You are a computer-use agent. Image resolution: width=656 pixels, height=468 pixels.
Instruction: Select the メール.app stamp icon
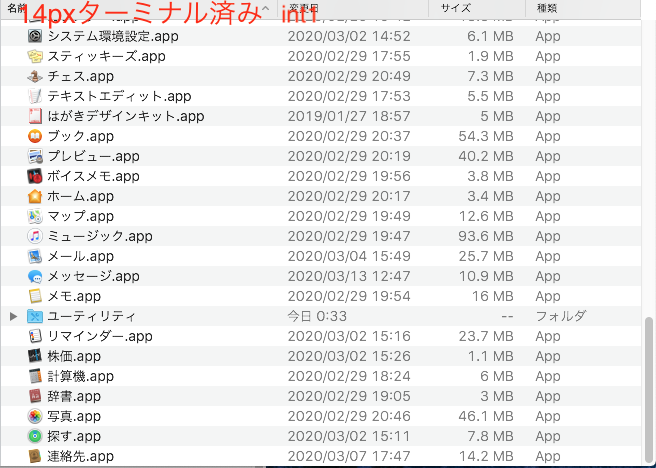pos(35,256)
